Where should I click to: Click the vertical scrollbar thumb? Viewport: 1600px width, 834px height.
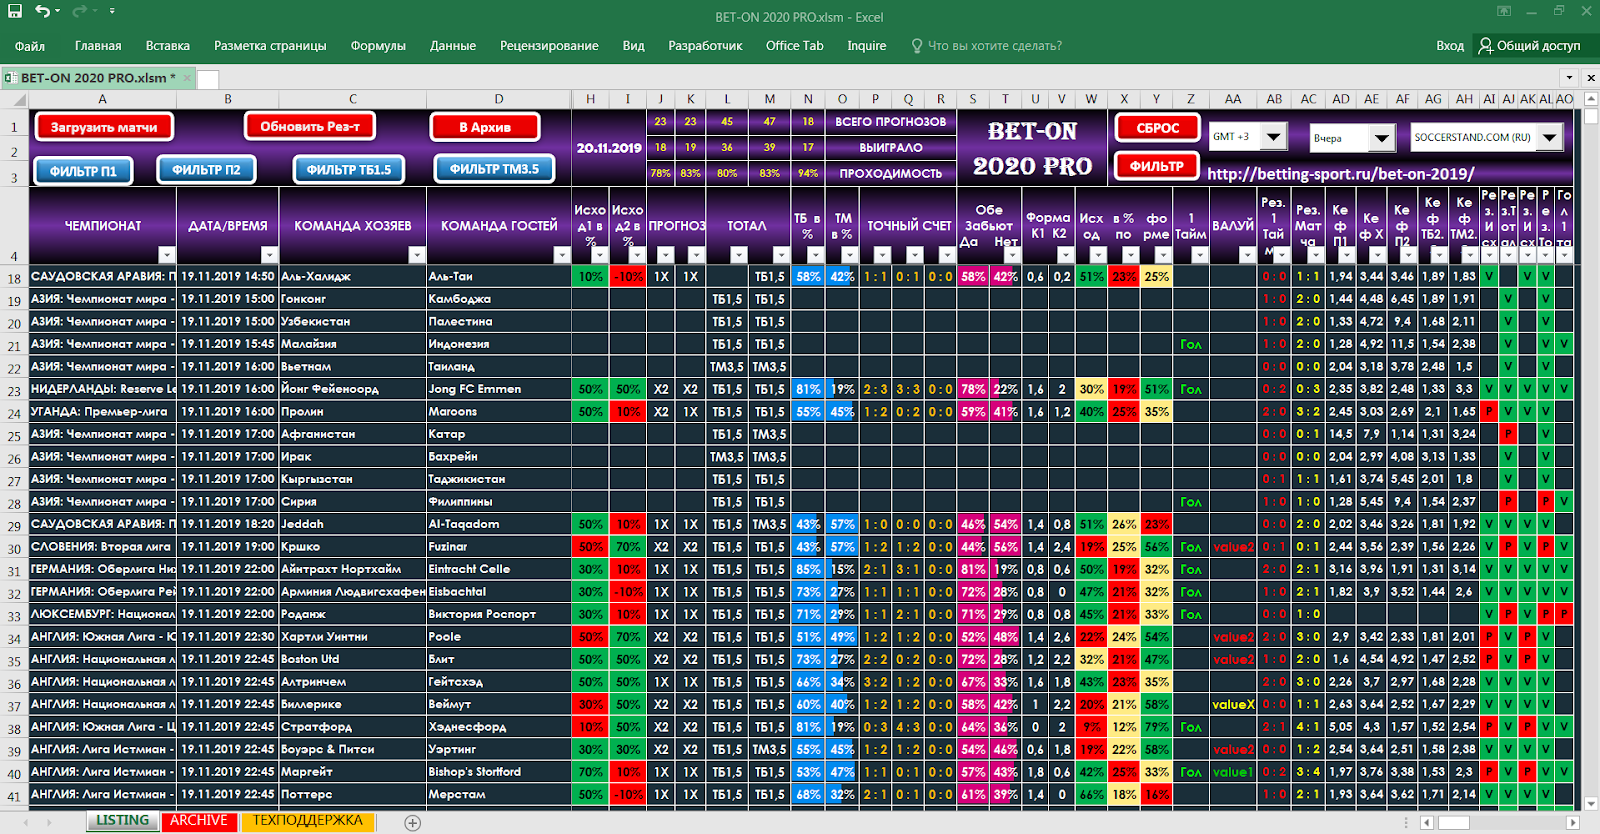point(1590,115)
